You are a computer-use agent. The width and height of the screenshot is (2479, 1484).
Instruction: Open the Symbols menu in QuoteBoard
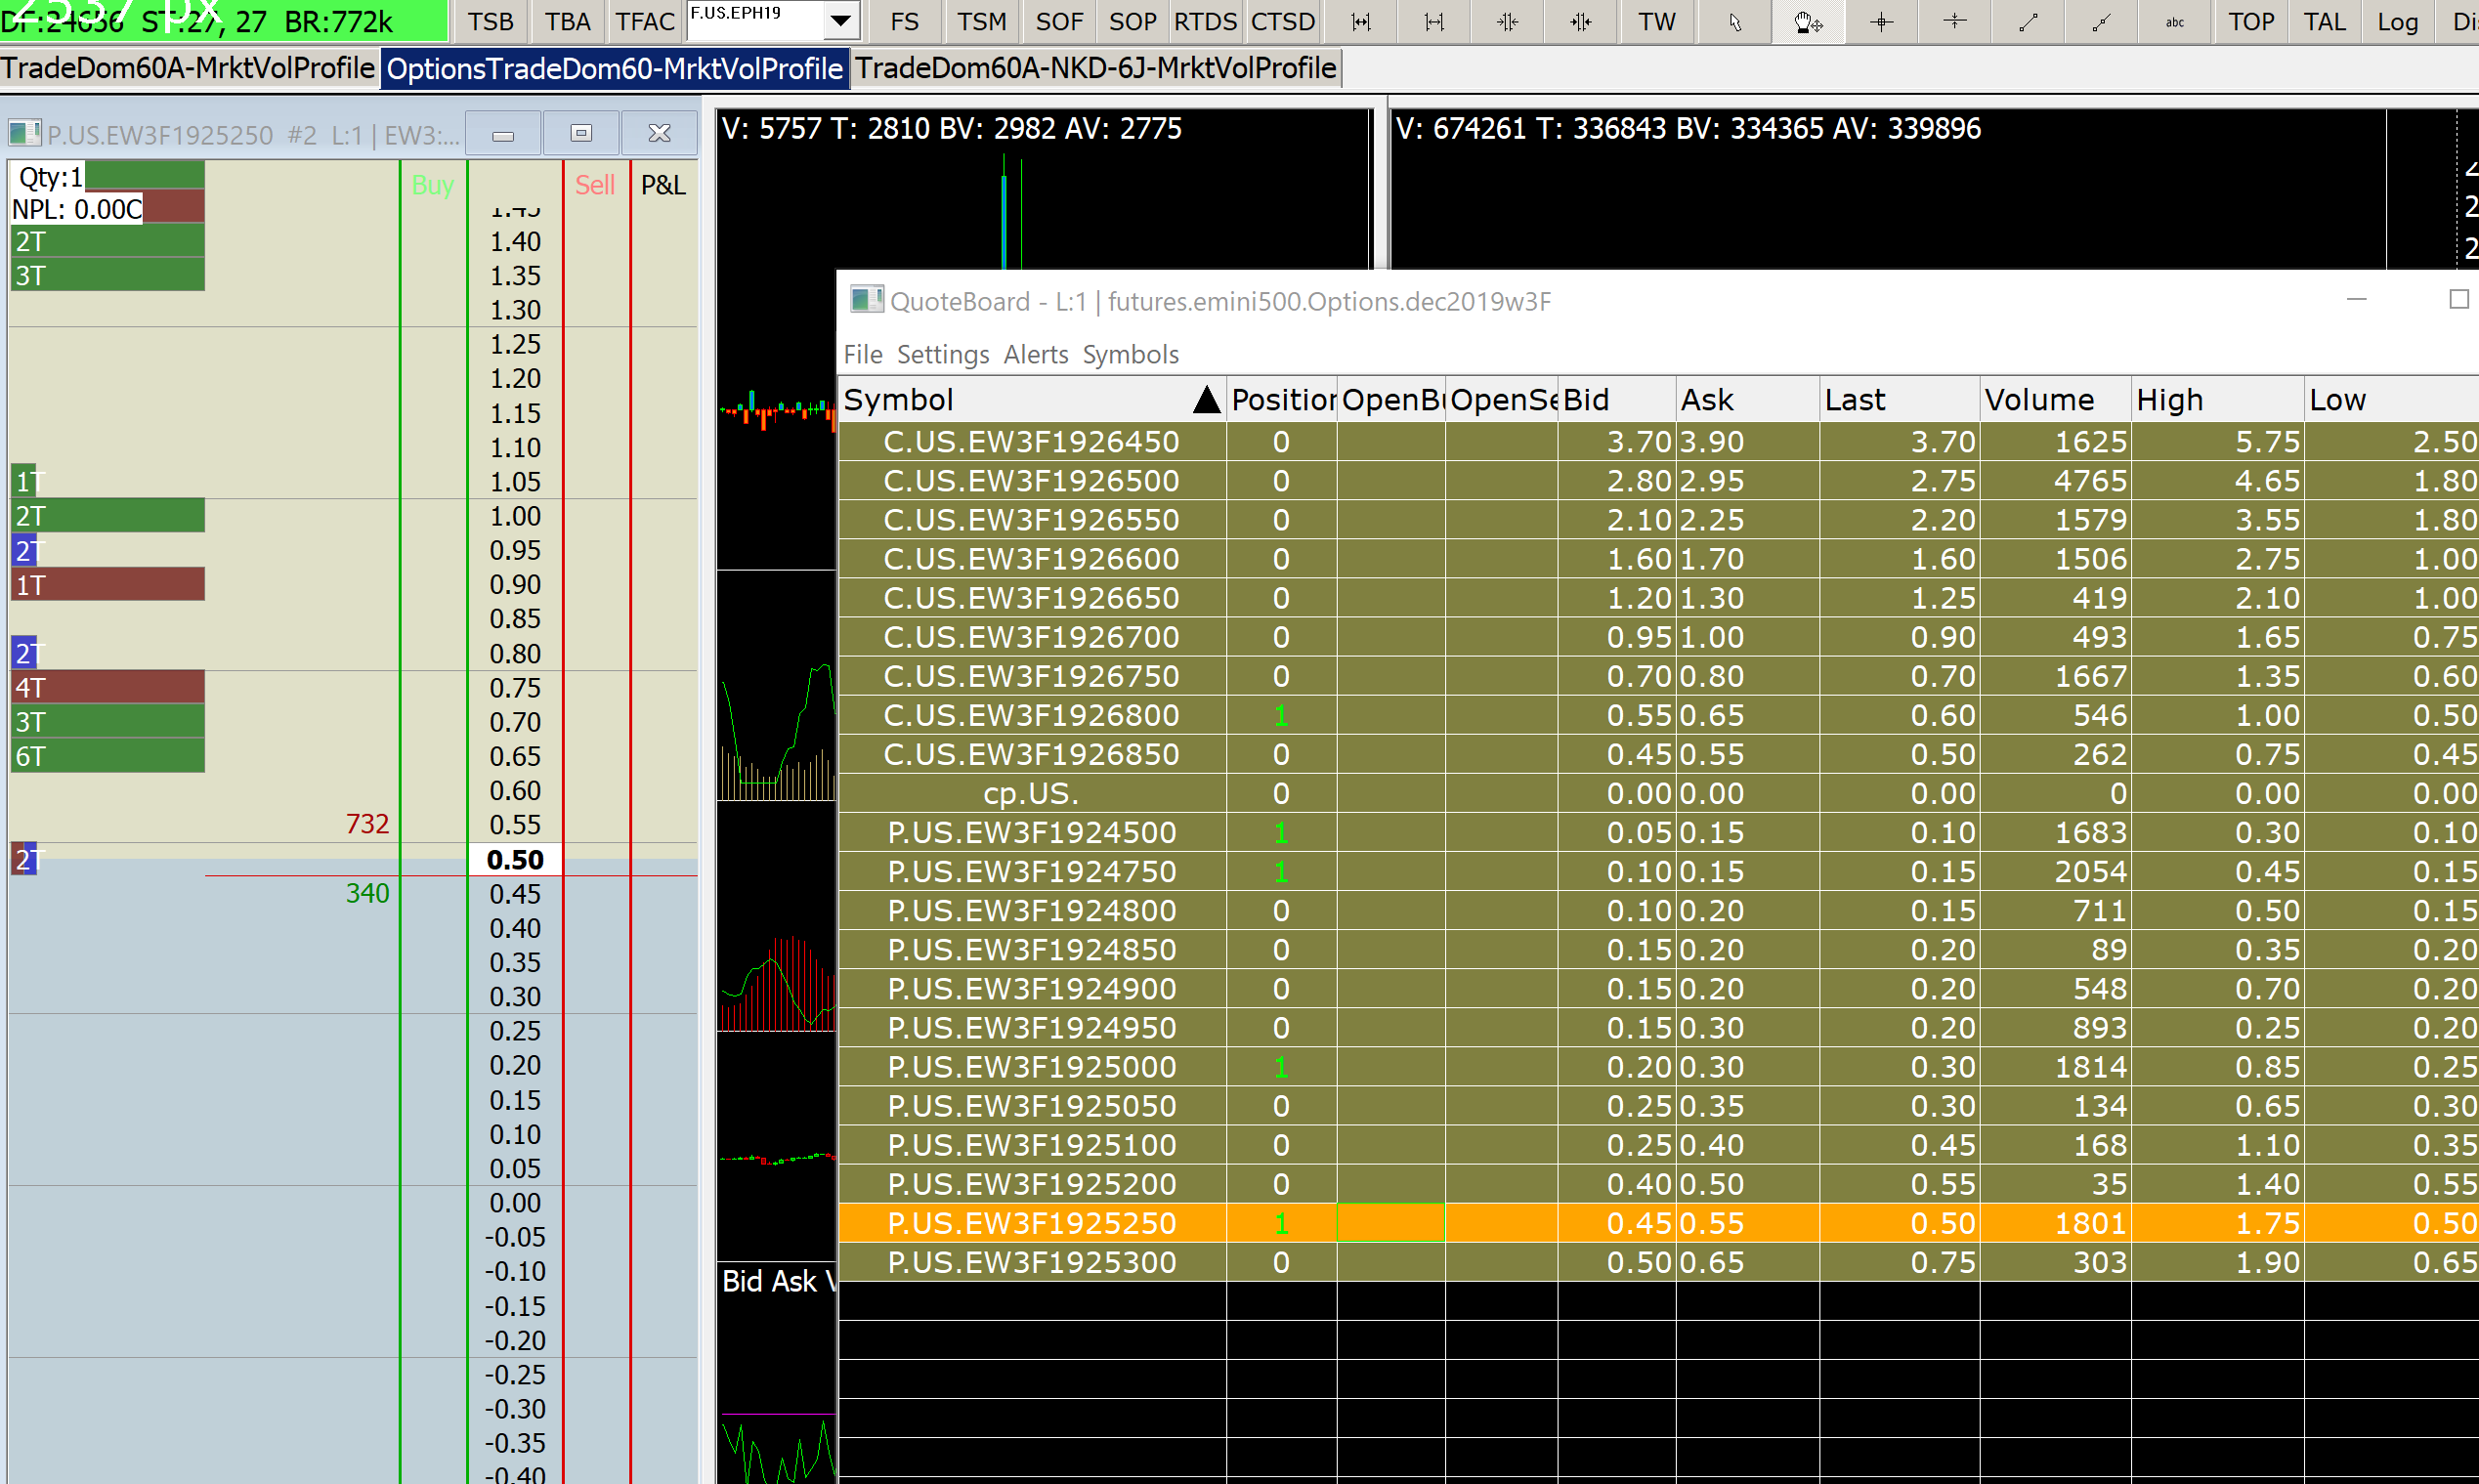point(1130,355)
